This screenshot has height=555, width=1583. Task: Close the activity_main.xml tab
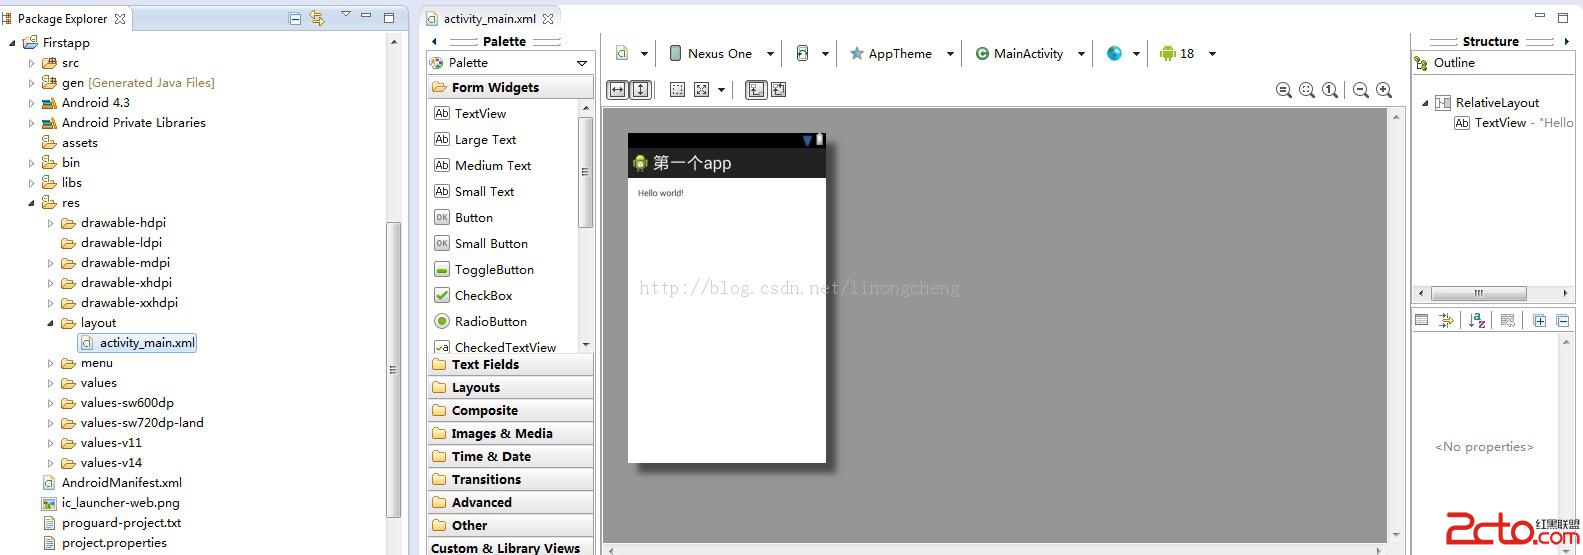coord(548,18)
